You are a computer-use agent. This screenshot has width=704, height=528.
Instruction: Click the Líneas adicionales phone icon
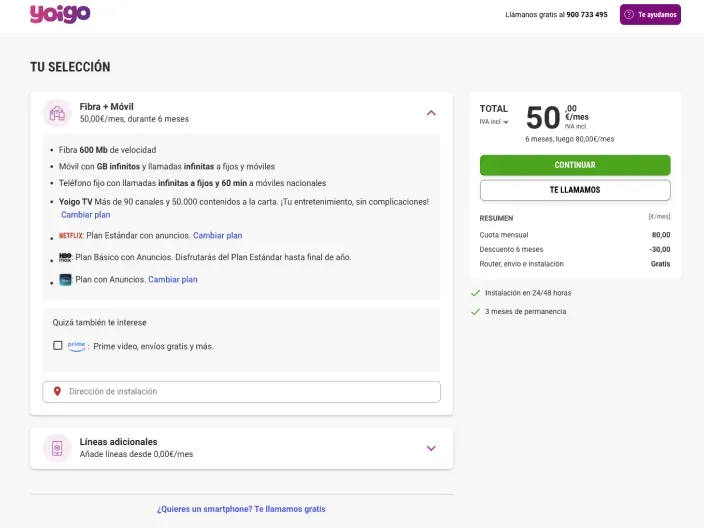57,448
